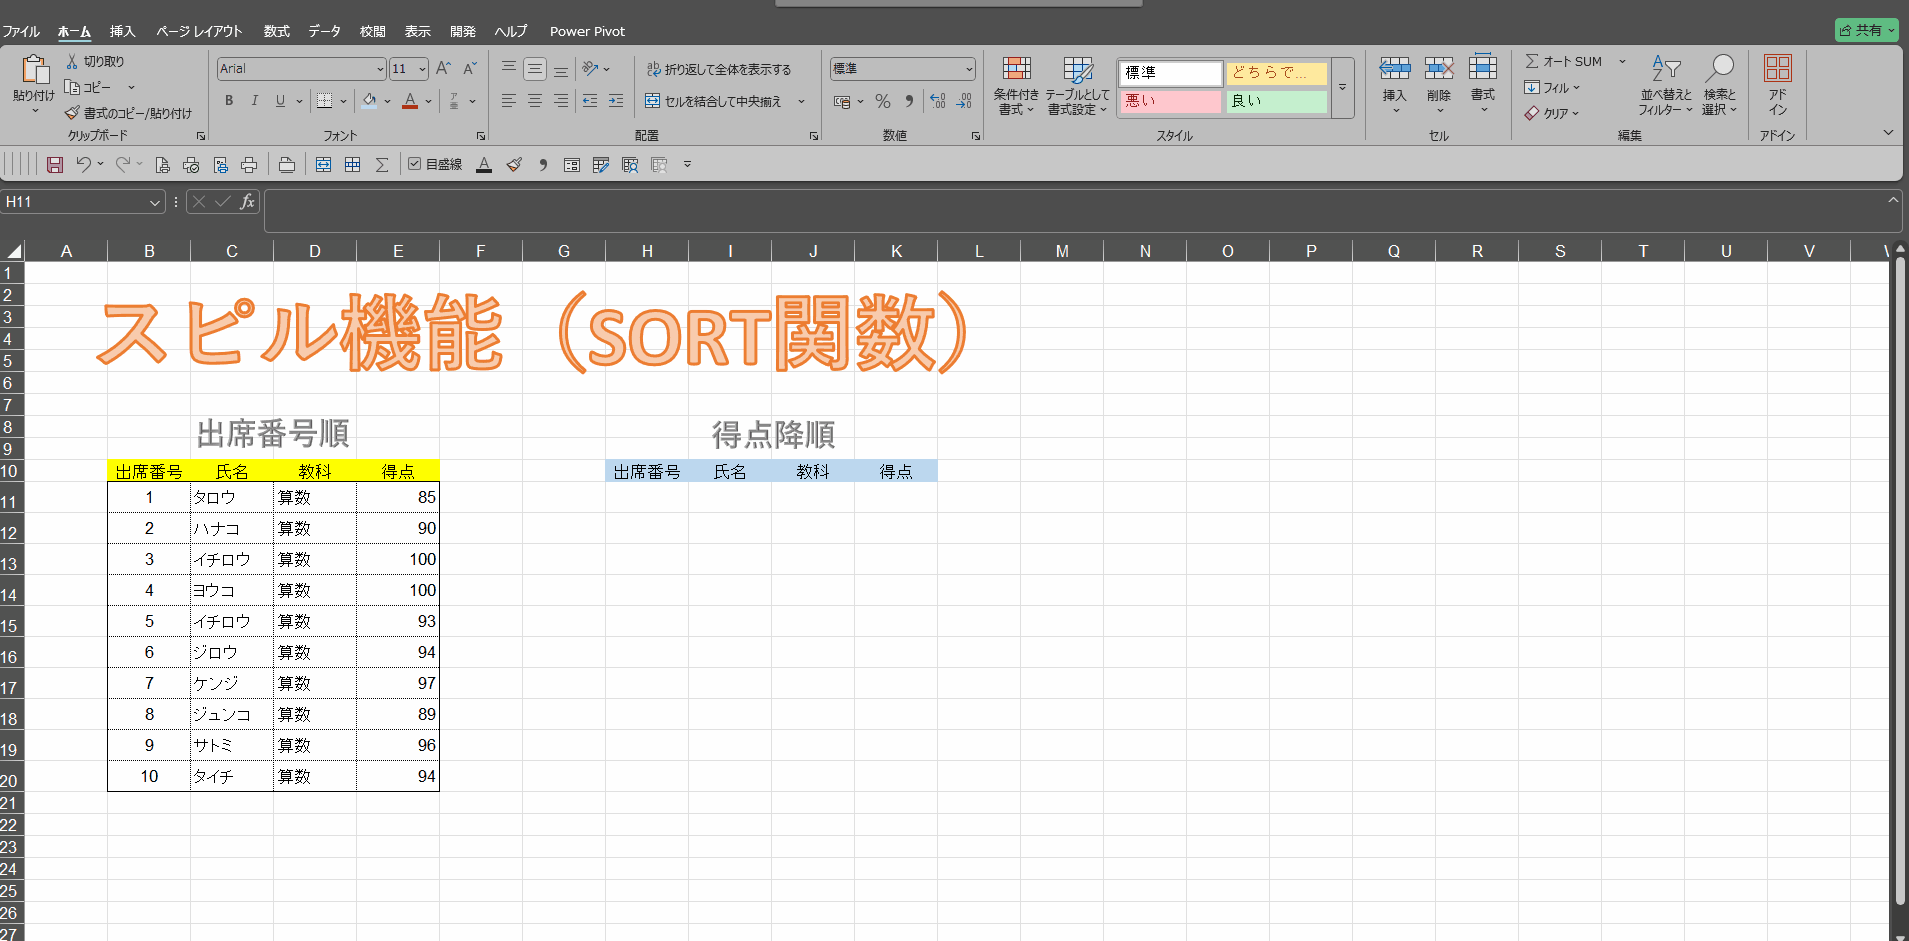Toggle the gridlines (目盛線) checkbox

coord(415,164)
